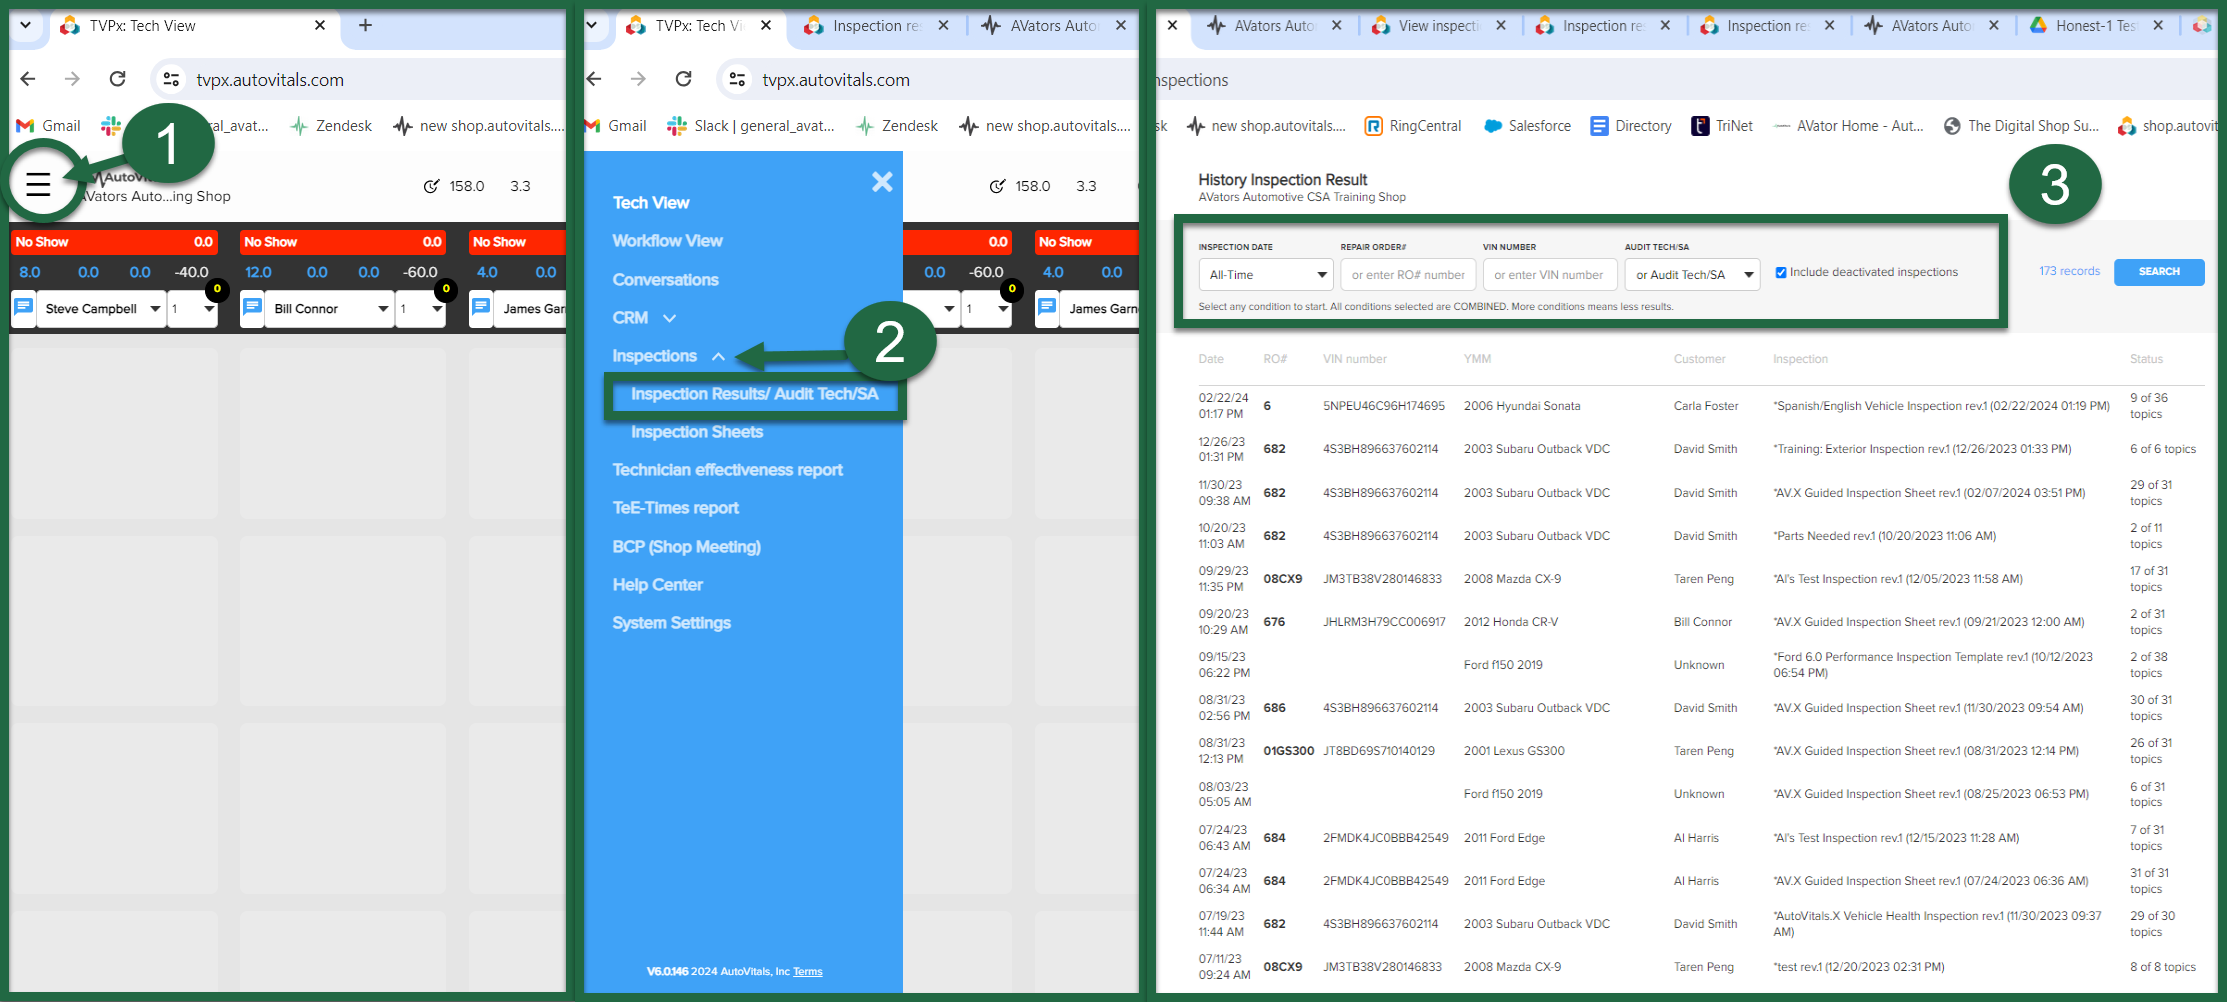Open a new browser tab with plus button
Image resolution: width=2227 pixels, height=1002 pixels.
[x=365, y=26]
